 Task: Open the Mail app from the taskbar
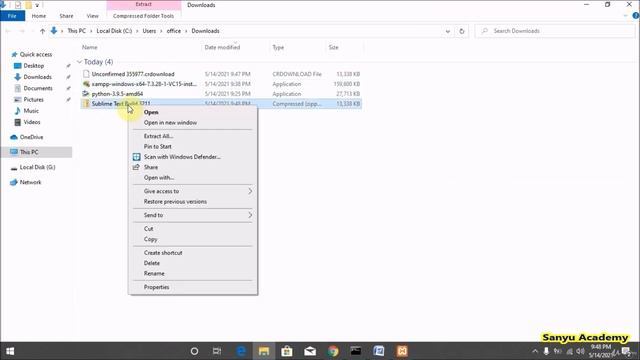click(310, 351)
